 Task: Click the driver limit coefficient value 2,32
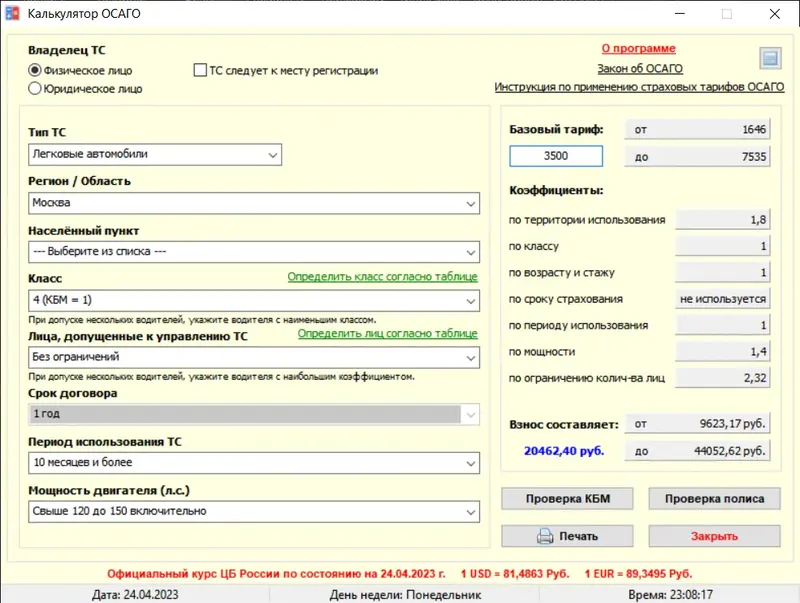722,378
